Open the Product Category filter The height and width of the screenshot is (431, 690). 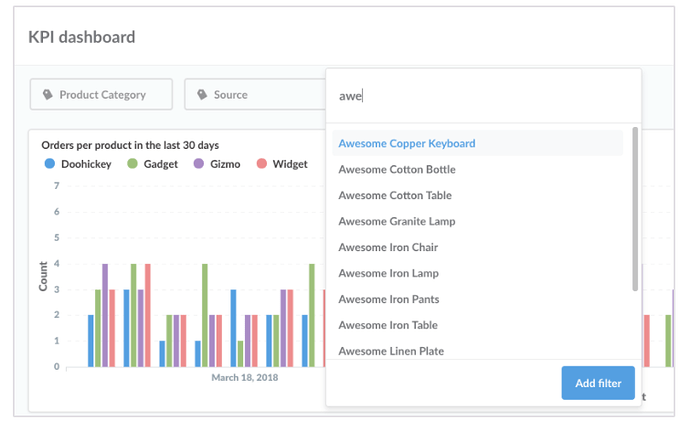point(101,94)
